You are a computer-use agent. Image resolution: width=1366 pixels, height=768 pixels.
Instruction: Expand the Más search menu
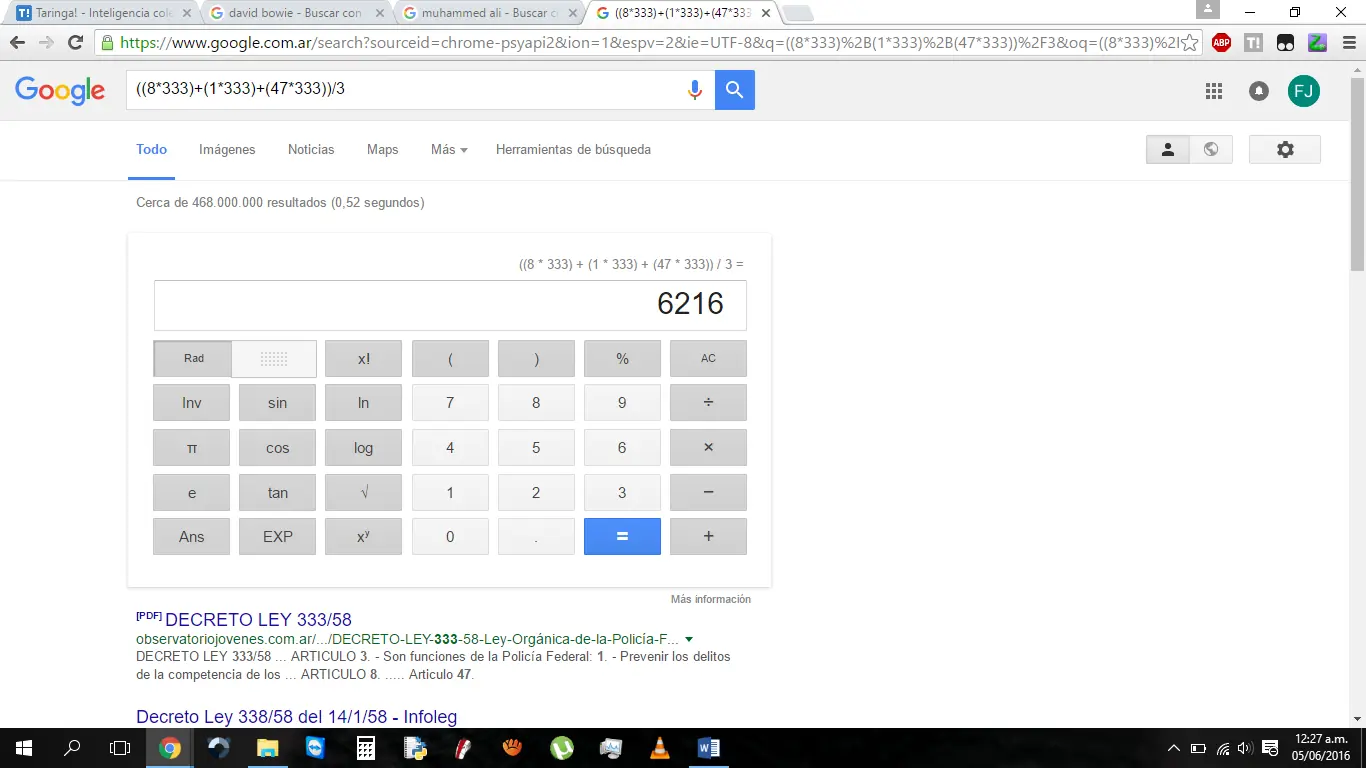point(449,149)
